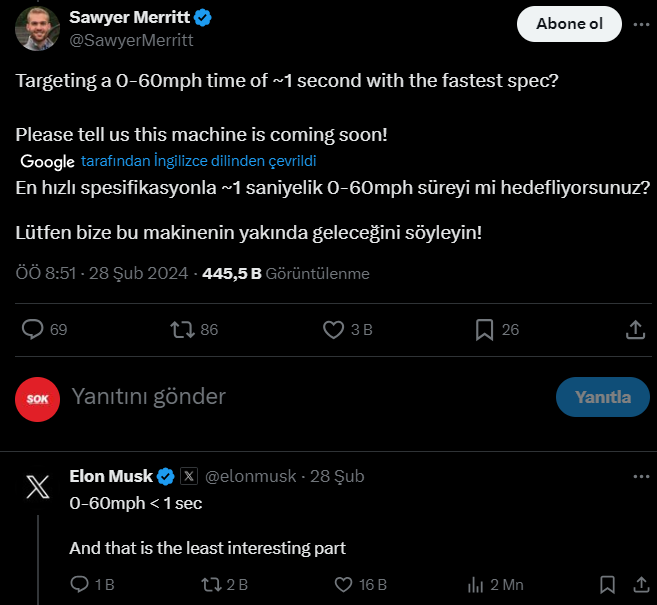Image resolution: width=657 pixels, height=605 pixels.
Task: Open Elon Musk's X avatar
Action: coord(37,487)
